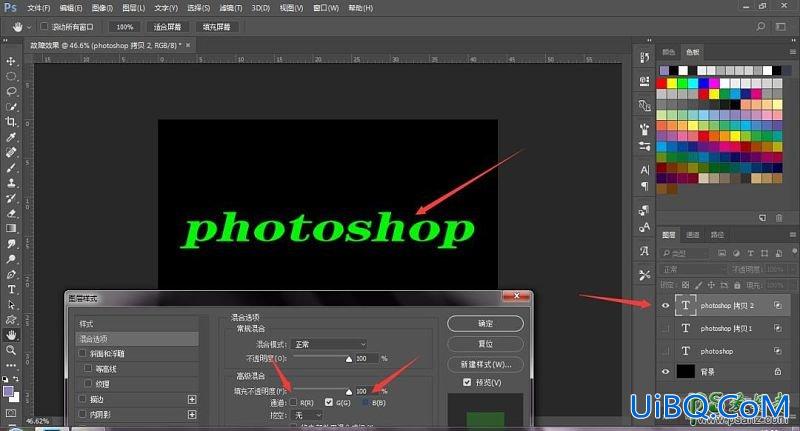Select the Eyedropper tool
Image resolution: width=800 pixels, height=431 pixels.
(11, 137)
